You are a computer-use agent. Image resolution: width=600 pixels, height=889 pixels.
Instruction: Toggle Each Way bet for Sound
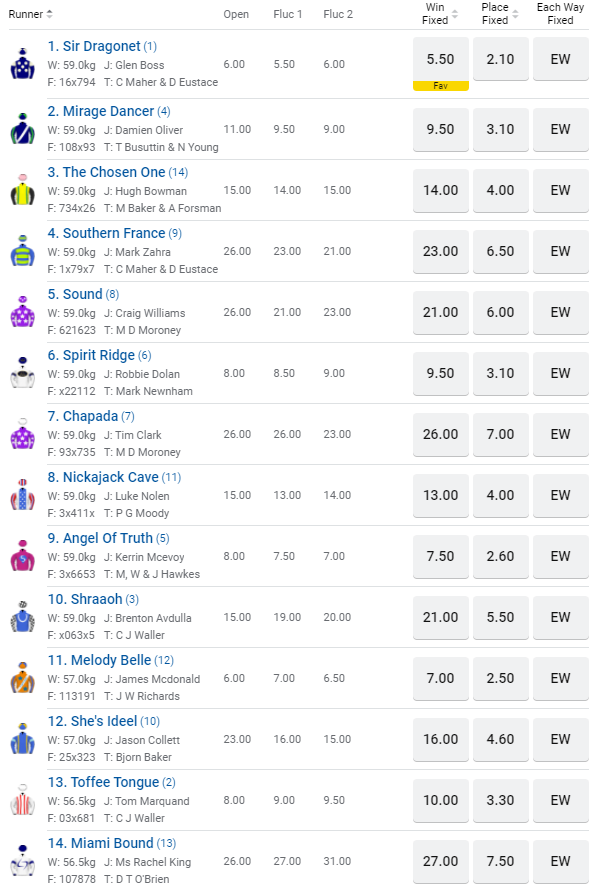[x=560, y=312]
